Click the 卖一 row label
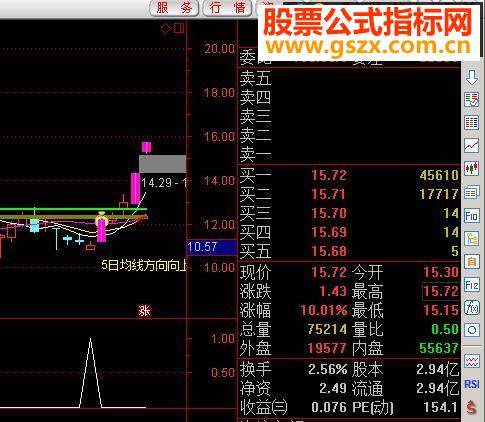 pyautogui.click(x=255, y=155)
